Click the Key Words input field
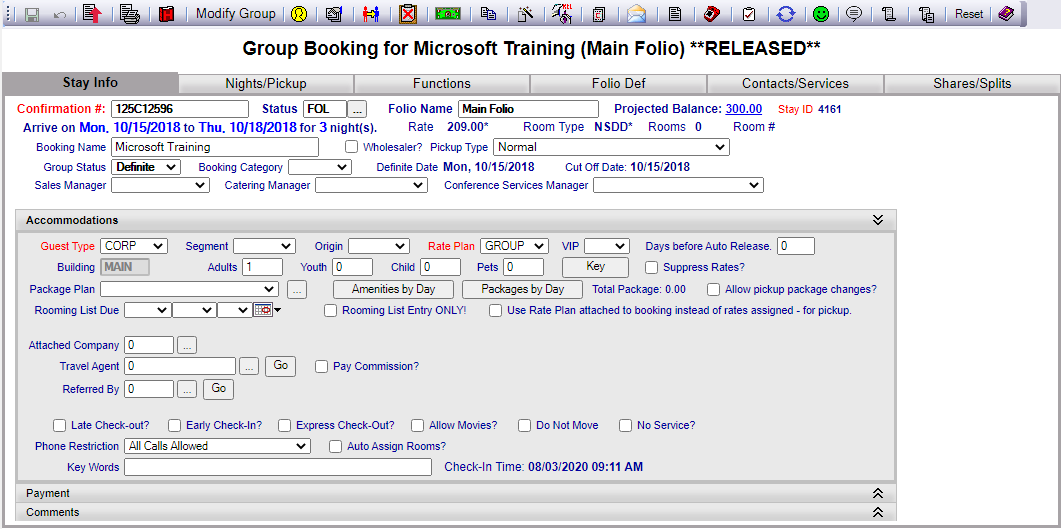 (x=277, y=467)
